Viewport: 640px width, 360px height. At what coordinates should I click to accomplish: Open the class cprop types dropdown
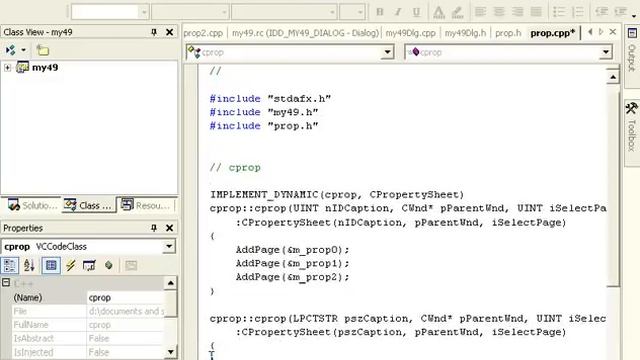[x=387, y=52]
